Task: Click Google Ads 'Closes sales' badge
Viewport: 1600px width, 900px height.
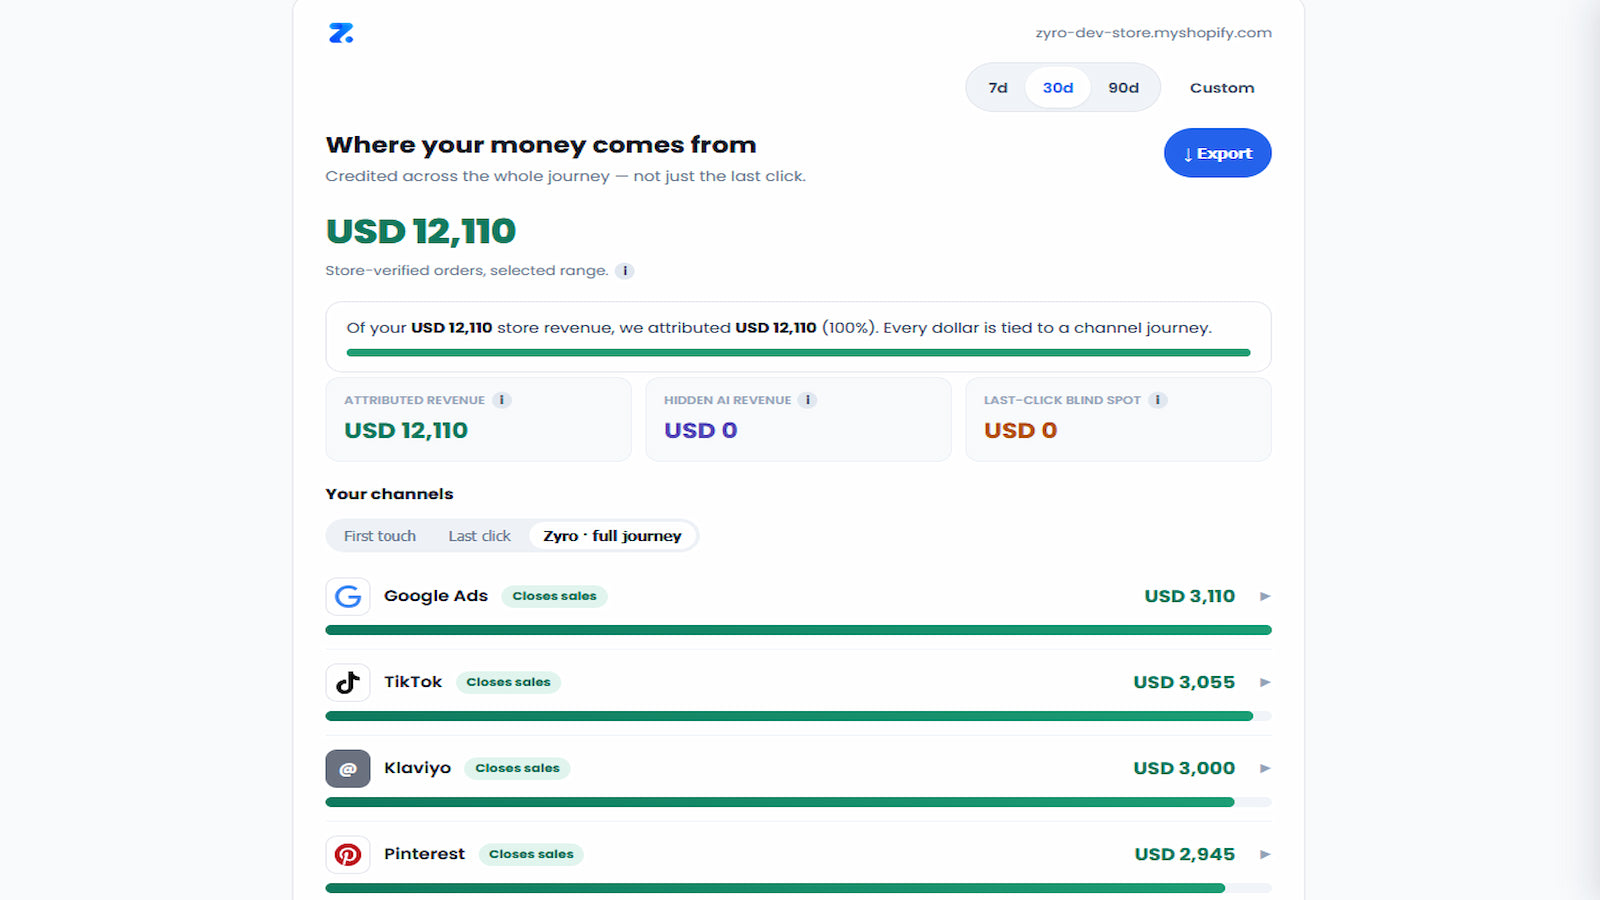Action: tap(554, 596)
